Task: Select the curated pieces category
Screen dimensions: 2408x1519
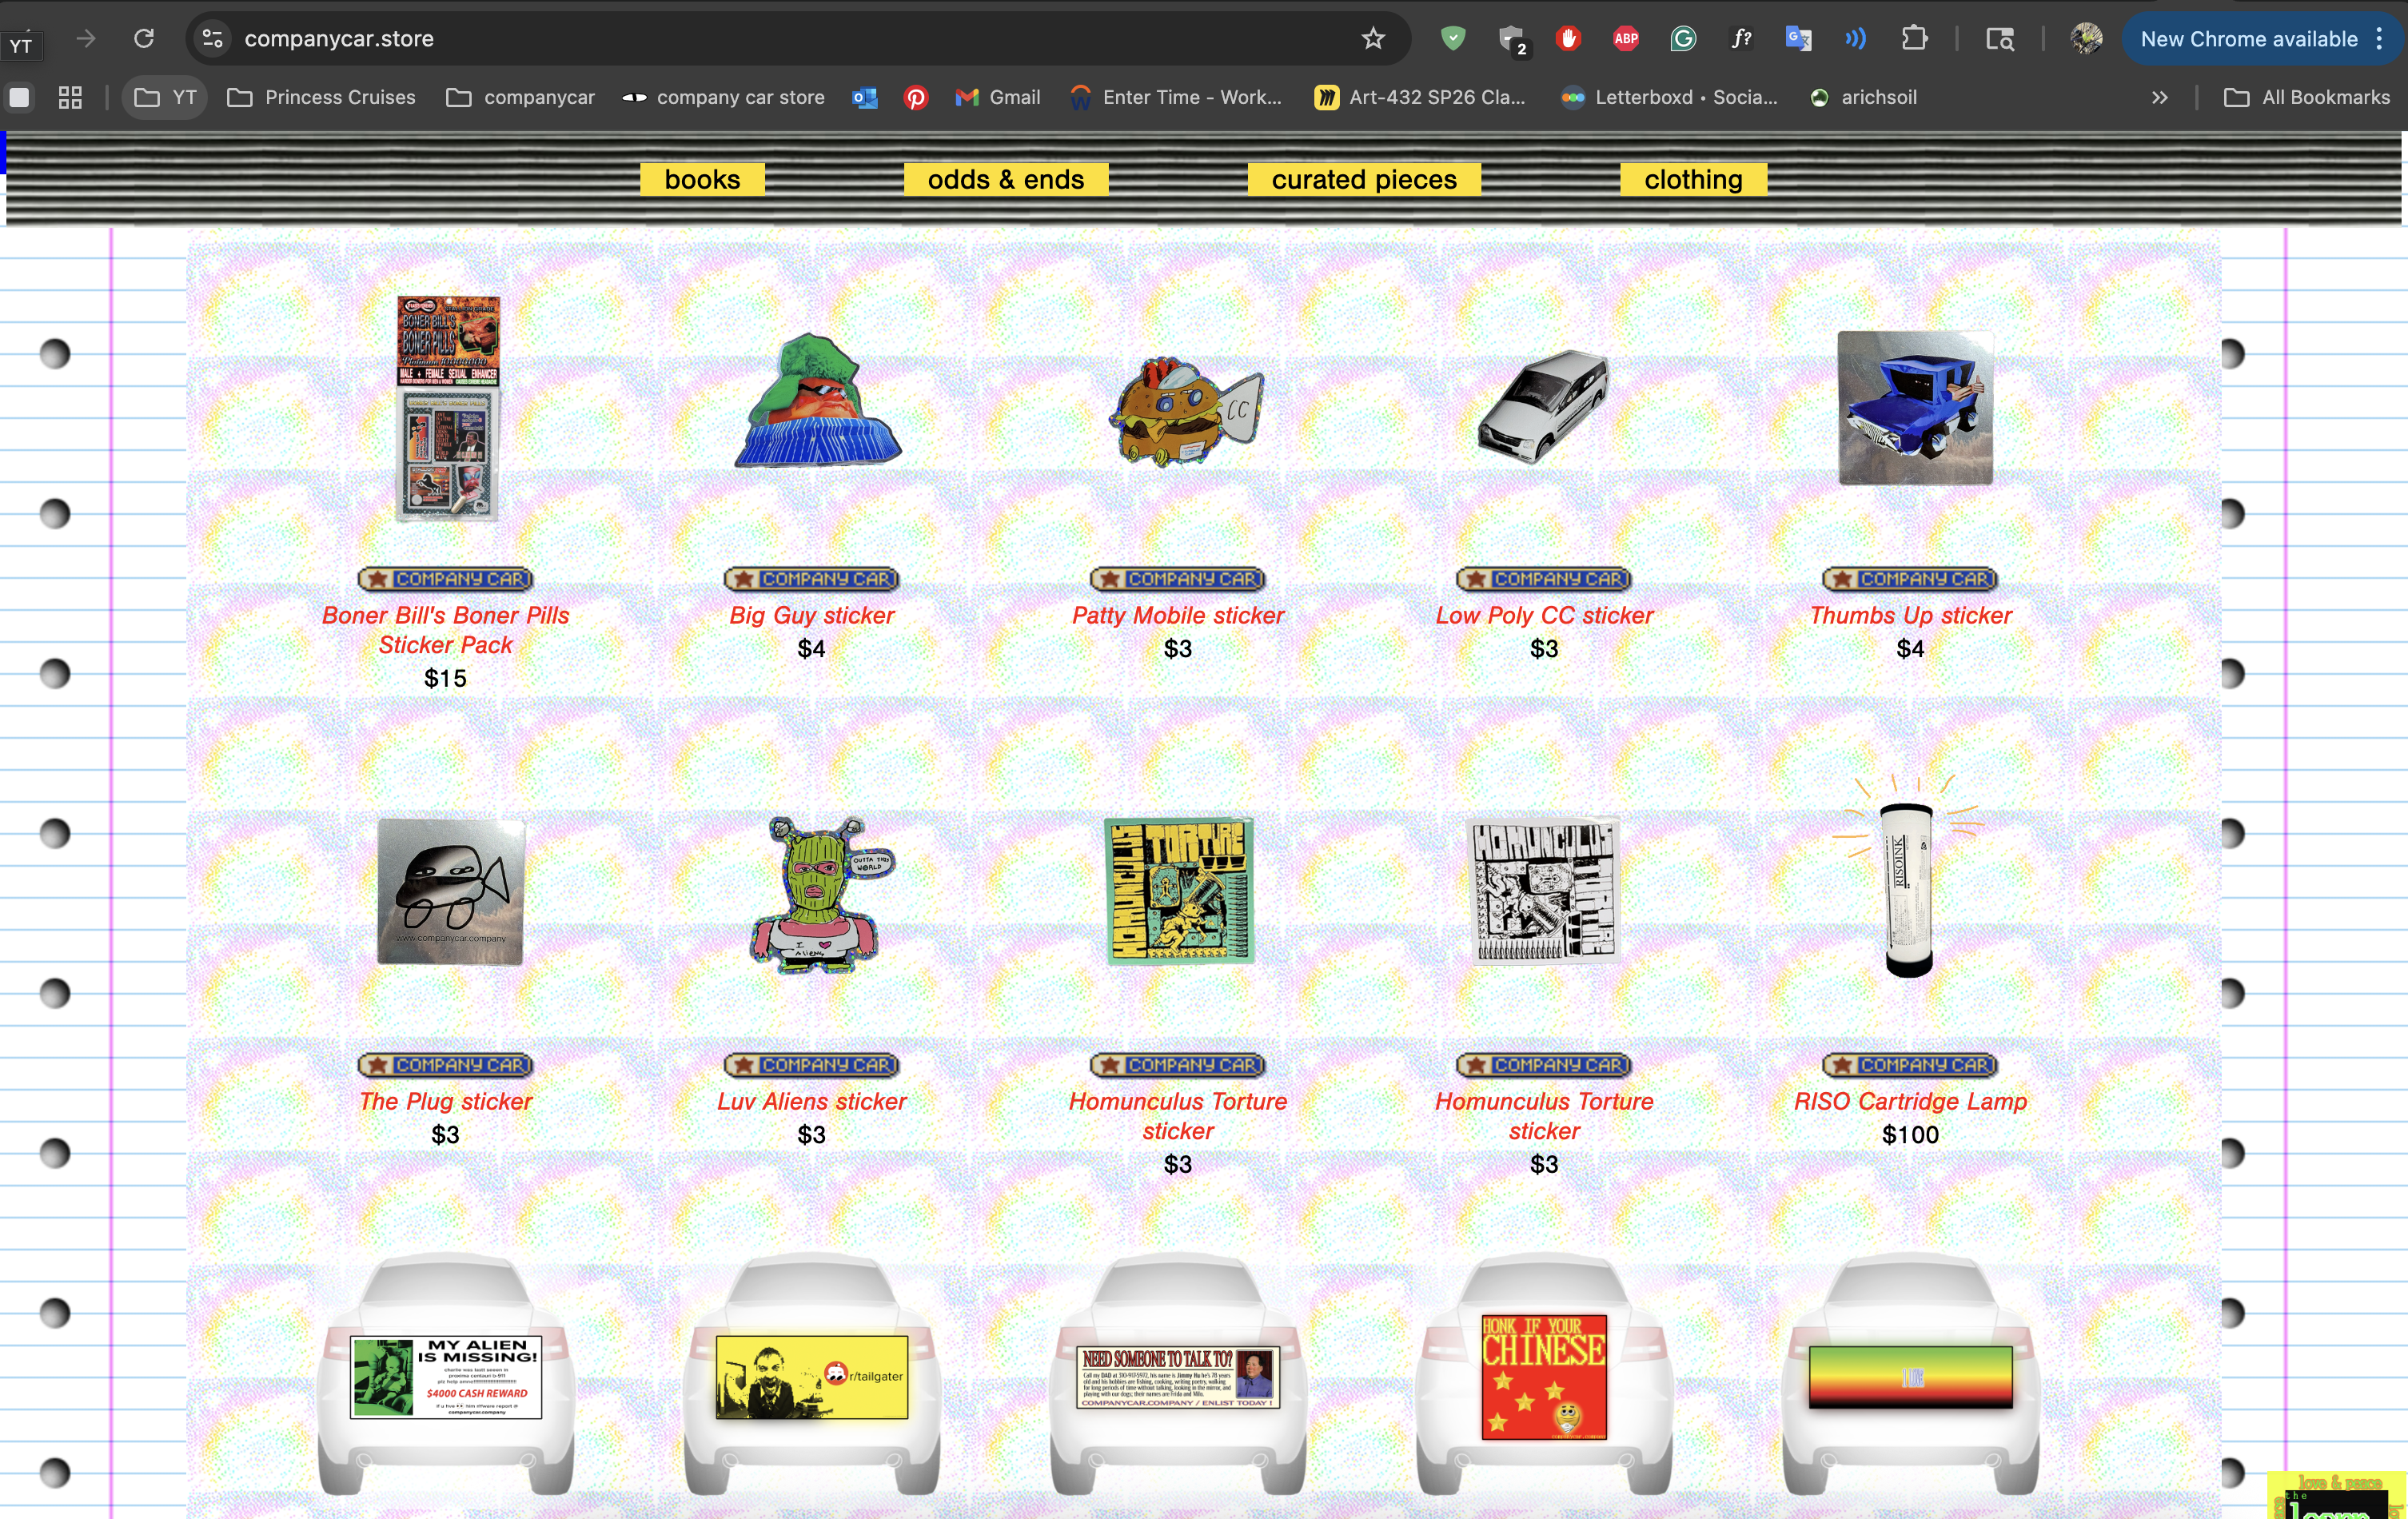Action: (1363, 179)
